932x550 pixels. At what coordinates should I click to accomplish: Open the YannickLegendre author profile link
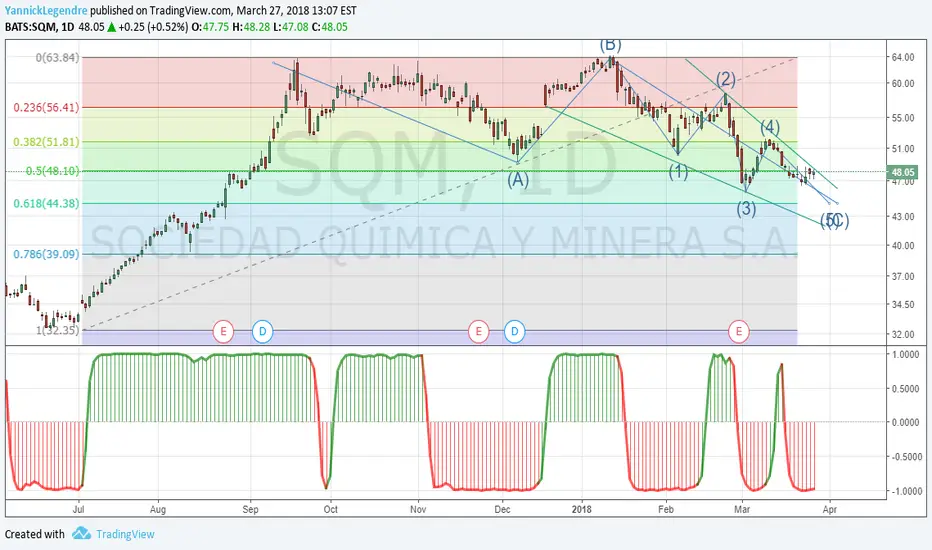click(x=46, y=11)
